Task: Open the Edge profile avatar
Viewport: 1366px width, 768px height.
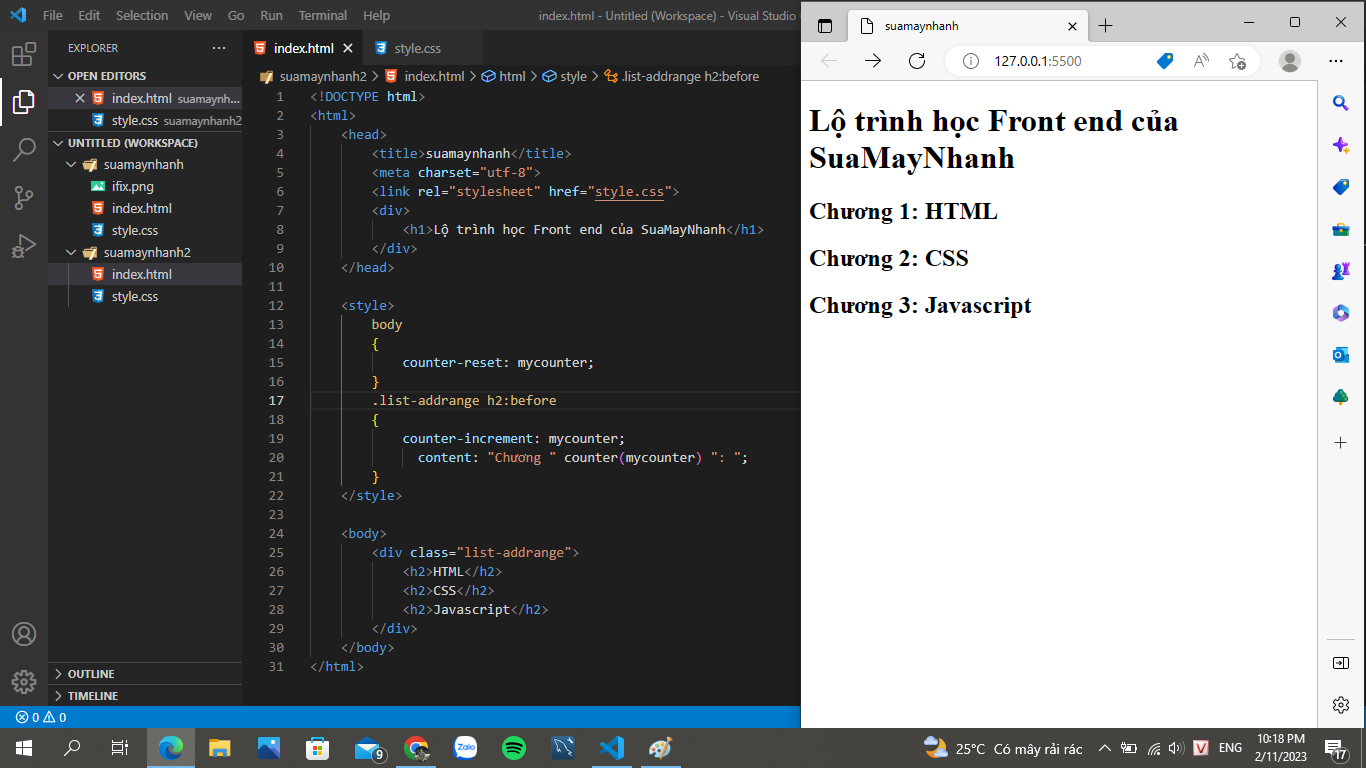Action: (1290, 61)
